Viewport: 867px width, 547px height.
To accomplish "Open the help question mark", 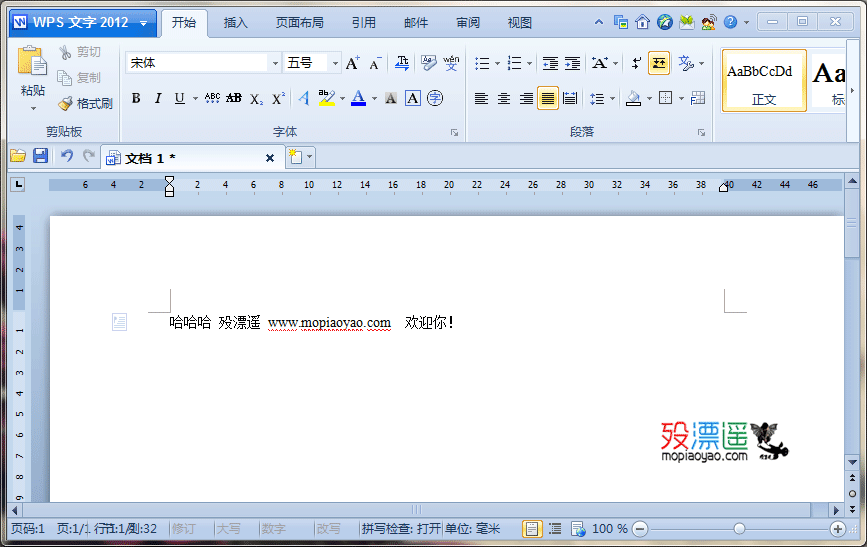I will (x=730, y=22).
